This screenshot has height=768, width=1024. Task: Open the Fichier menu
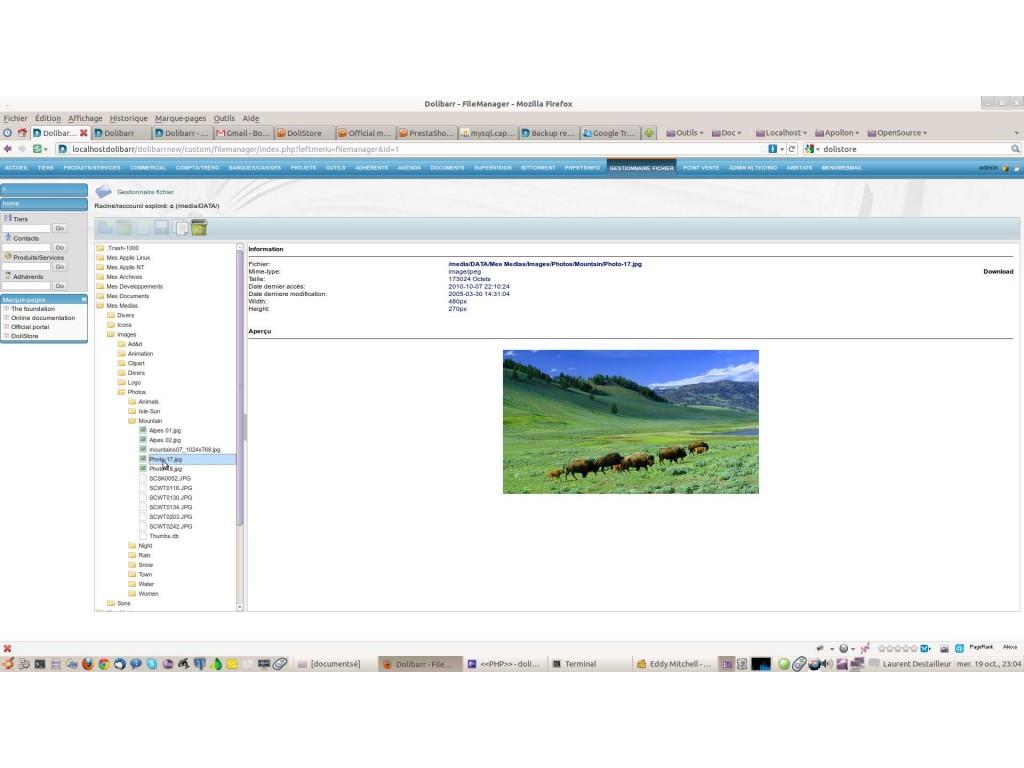[x=15, y=118]
